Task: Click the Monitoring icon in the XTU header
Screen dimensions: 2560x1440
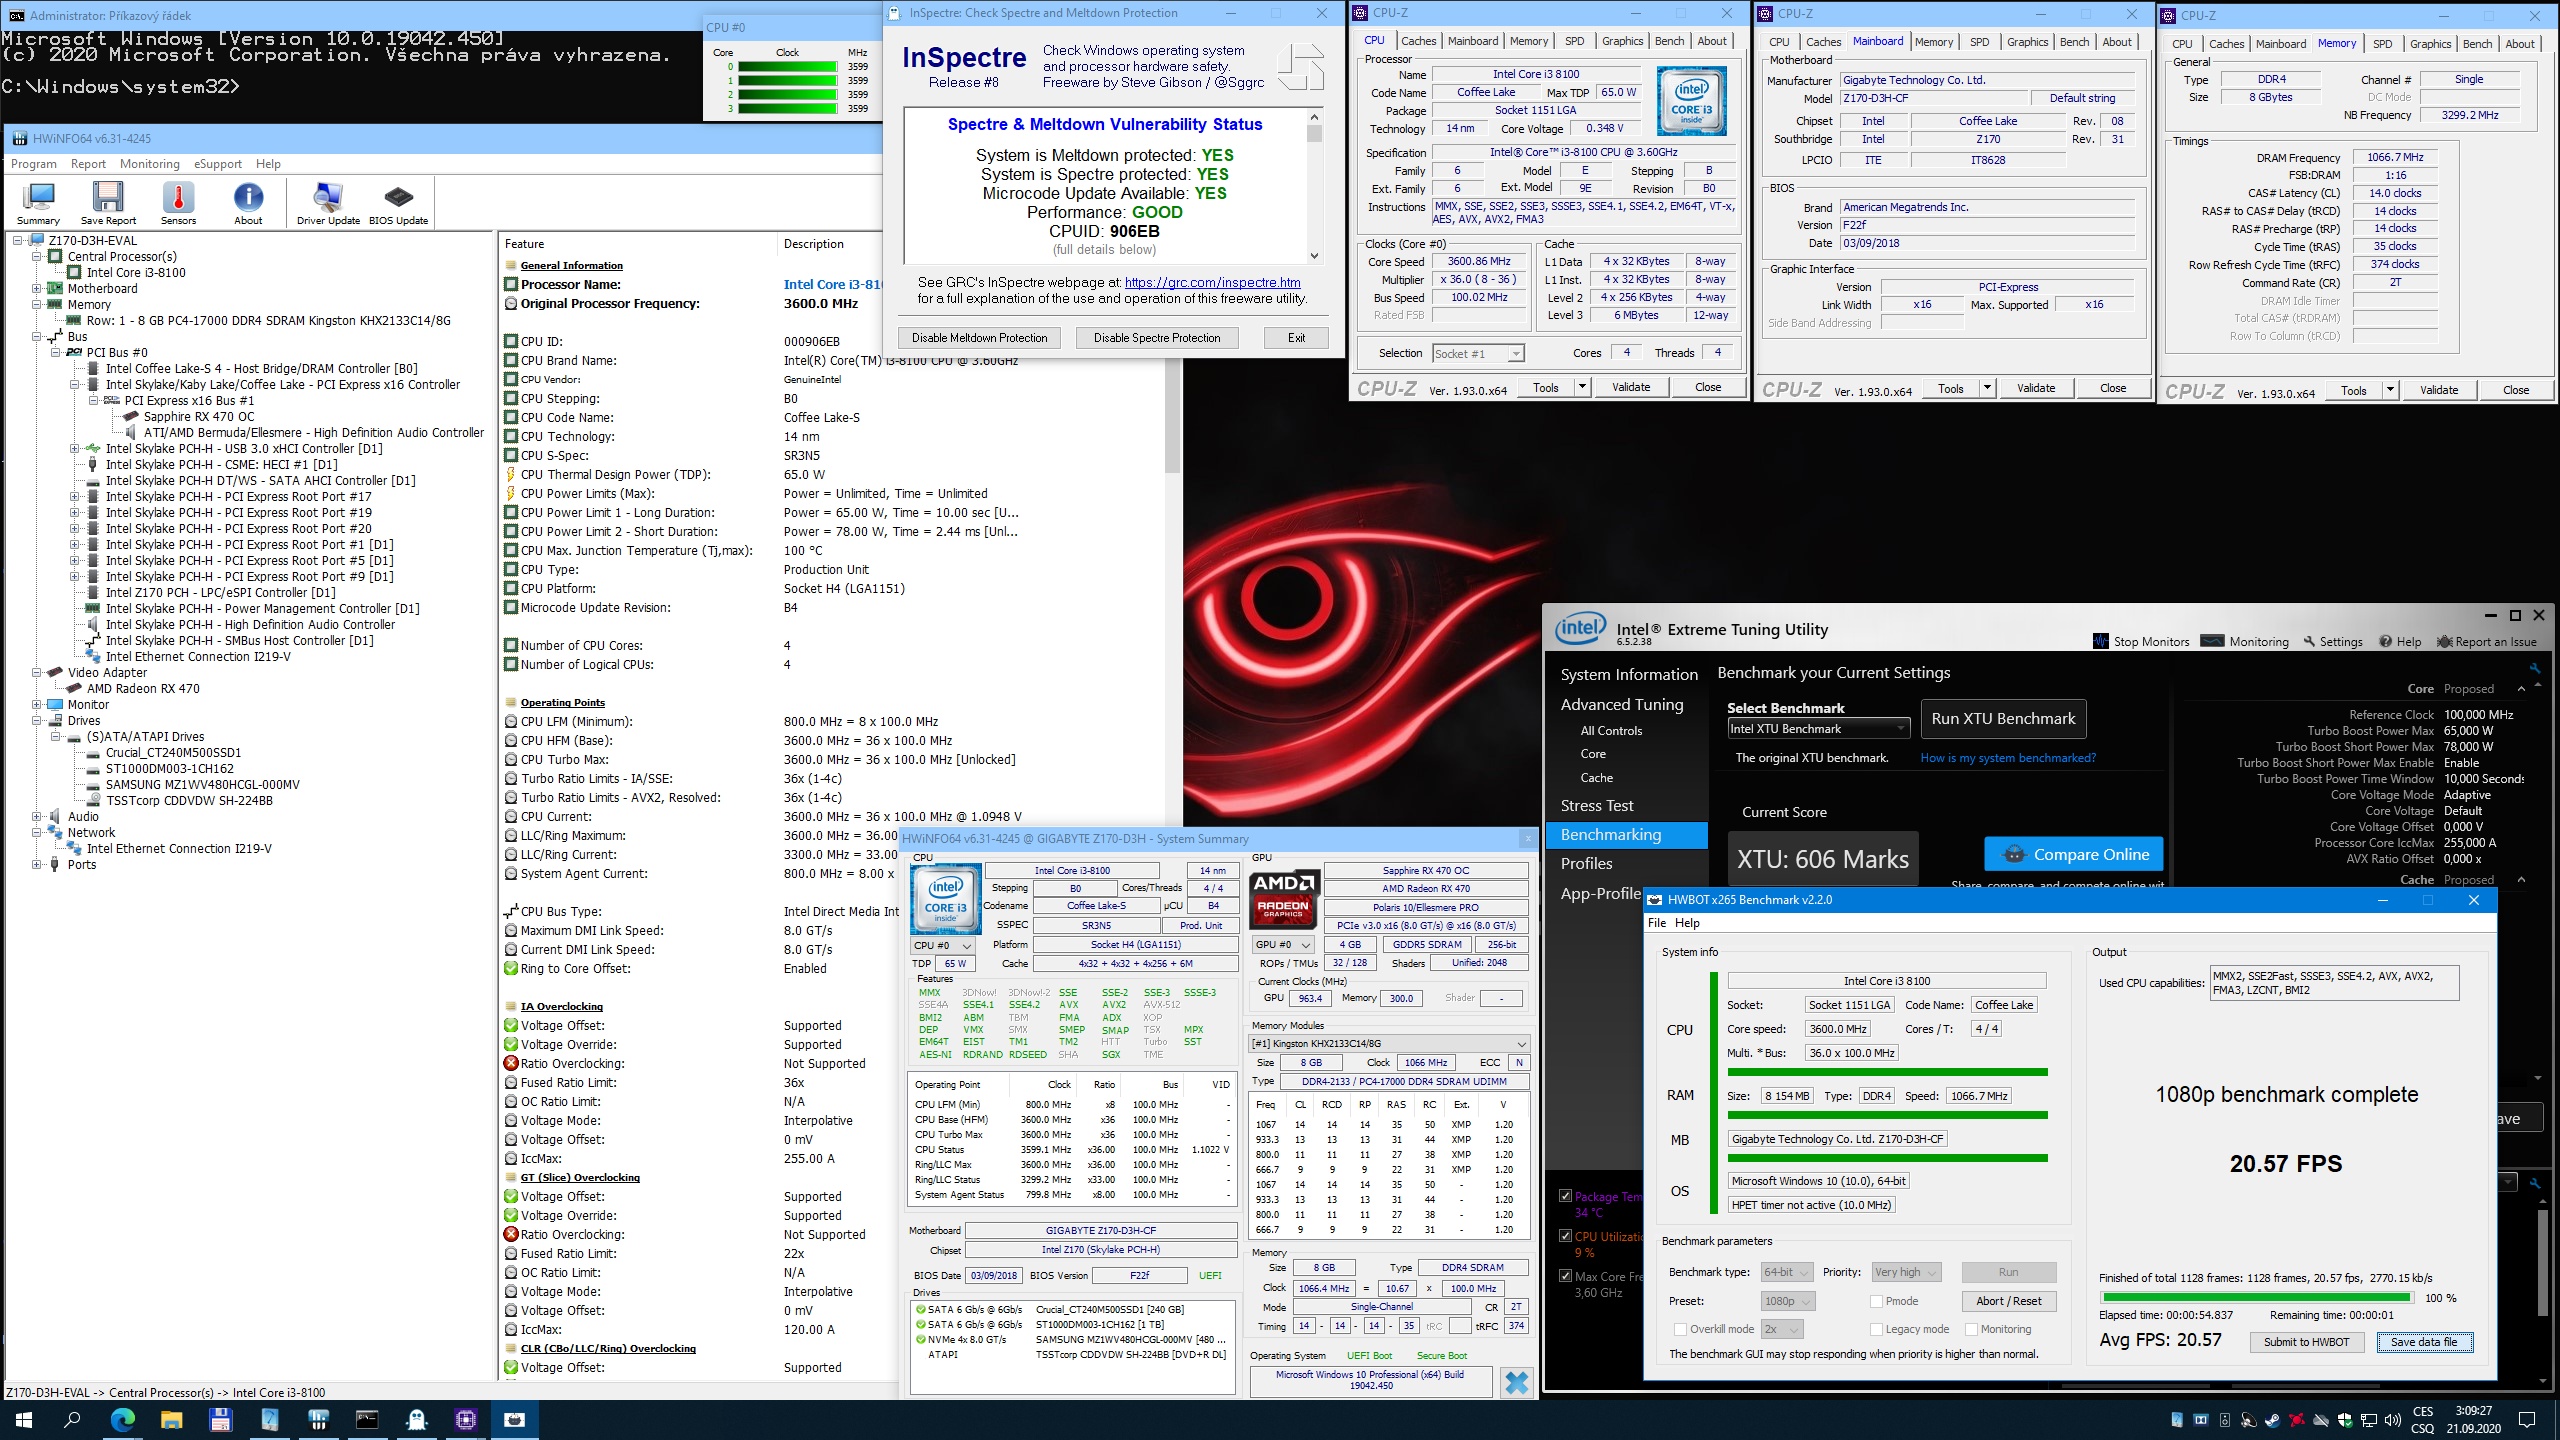Action: (2213, 641)
